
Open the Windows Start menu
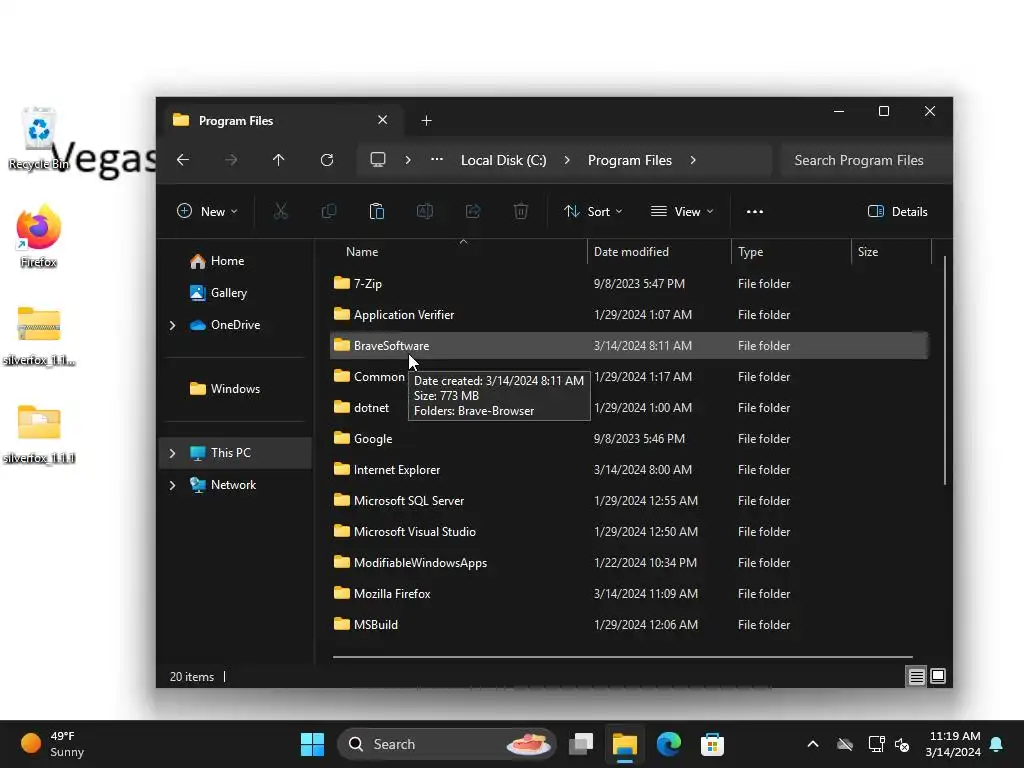pos(312,744)
